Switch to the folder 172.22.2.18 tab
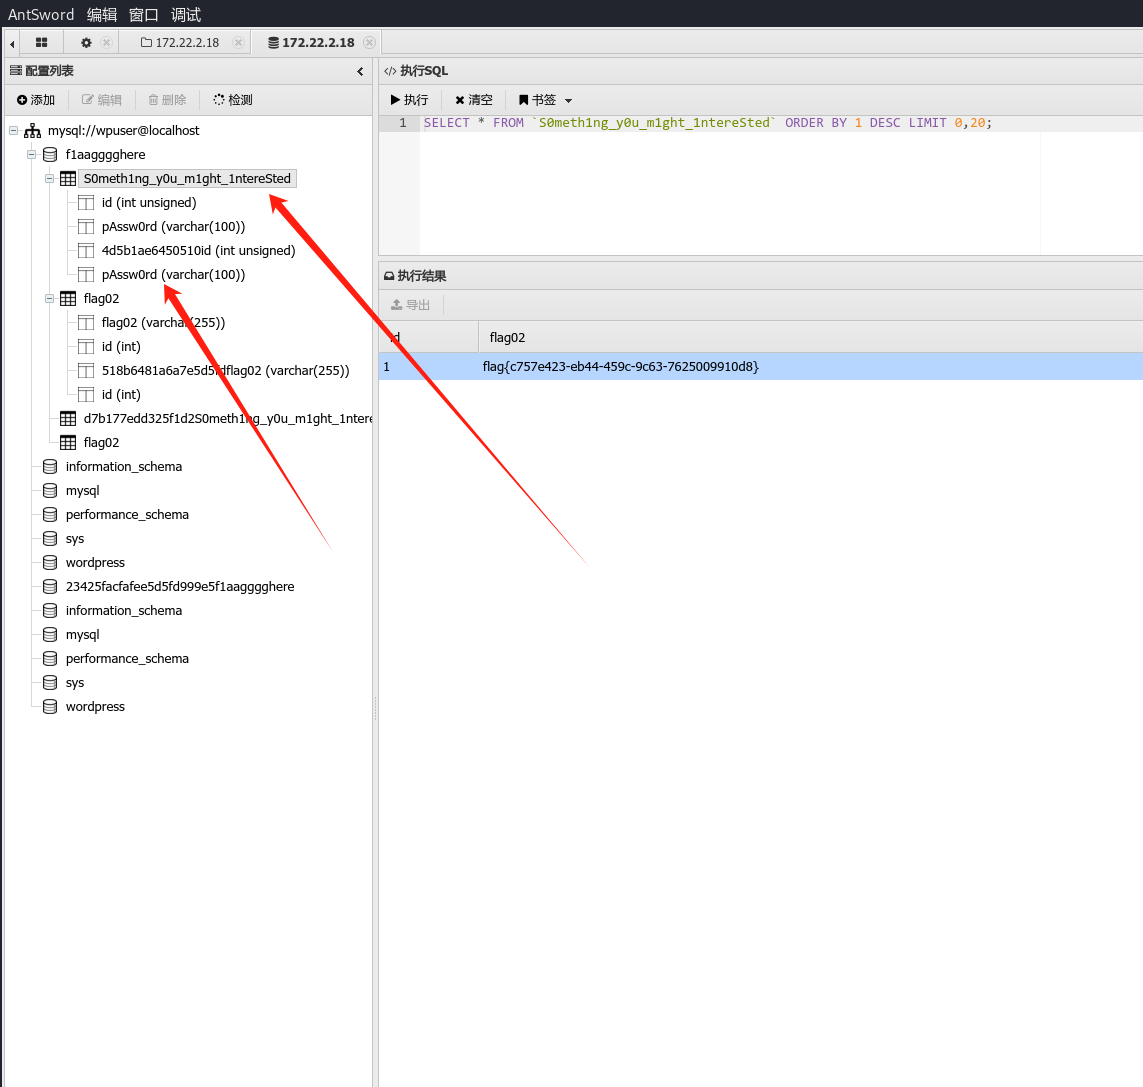This screenshot has width=1143, height=1087. tap(179, 42)
